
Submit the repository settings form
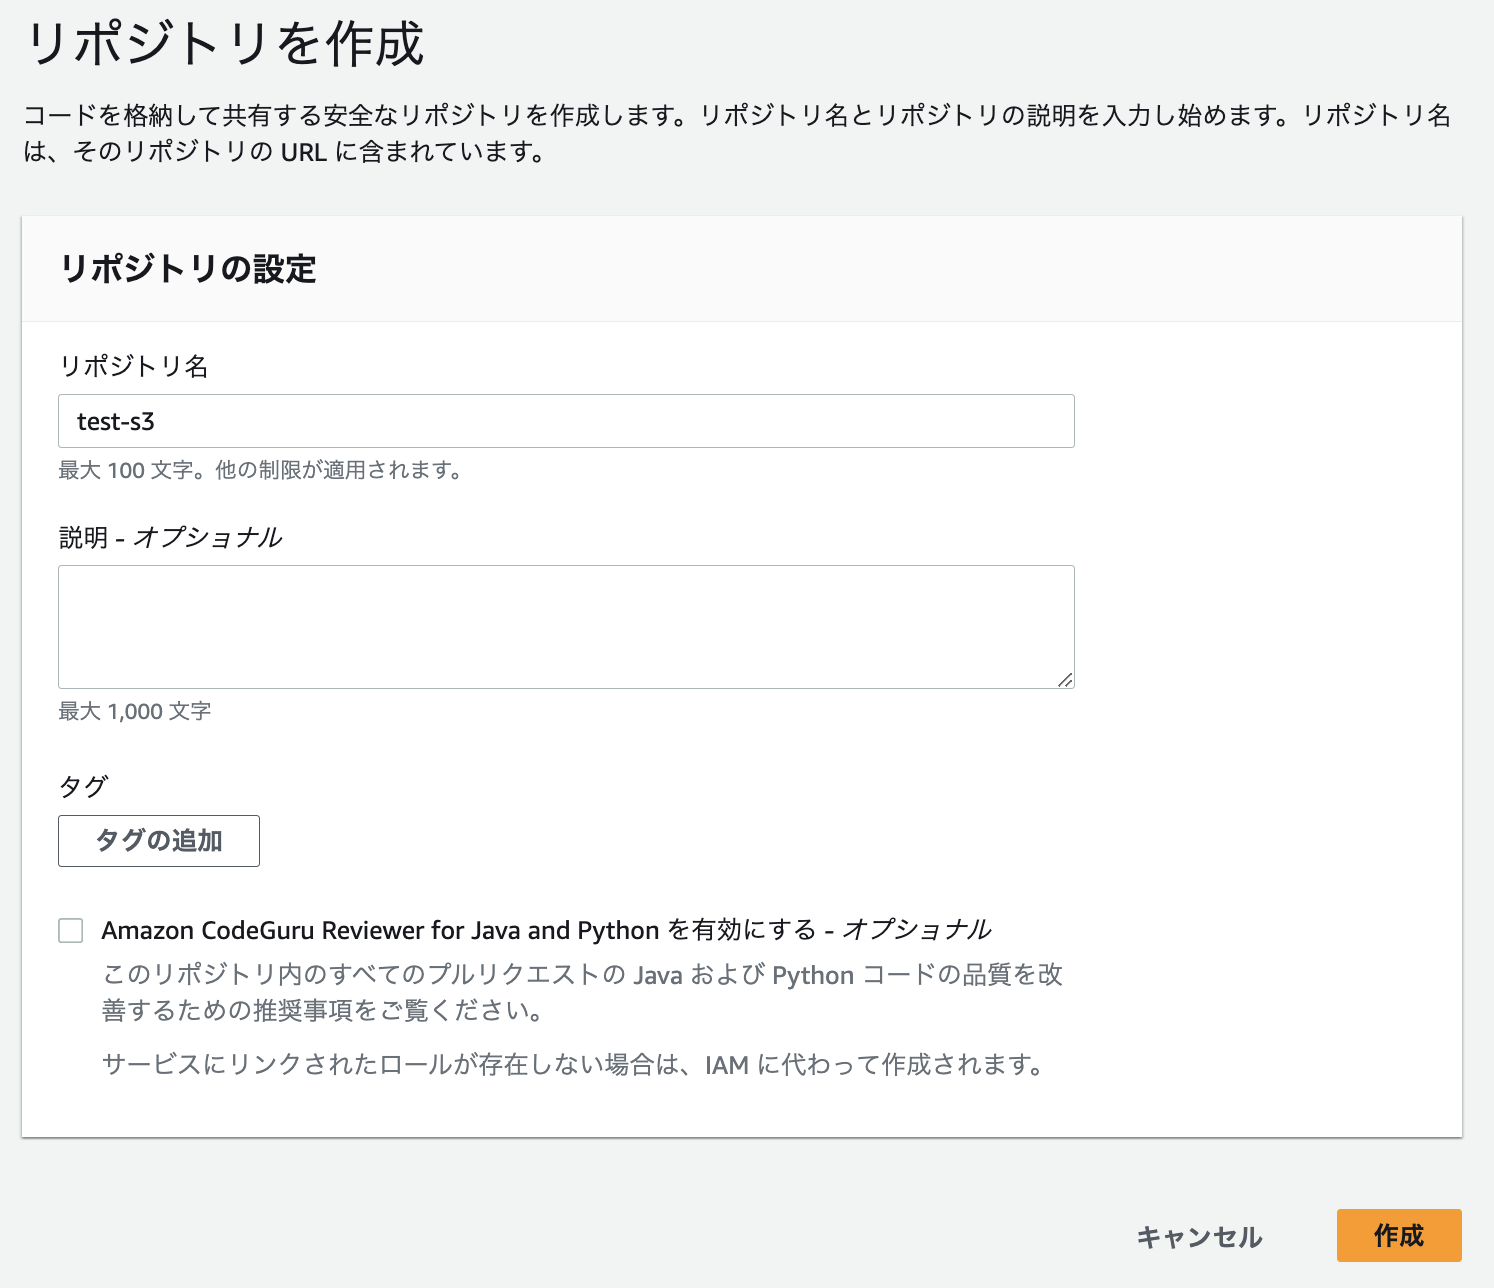coord(1399,1236)
